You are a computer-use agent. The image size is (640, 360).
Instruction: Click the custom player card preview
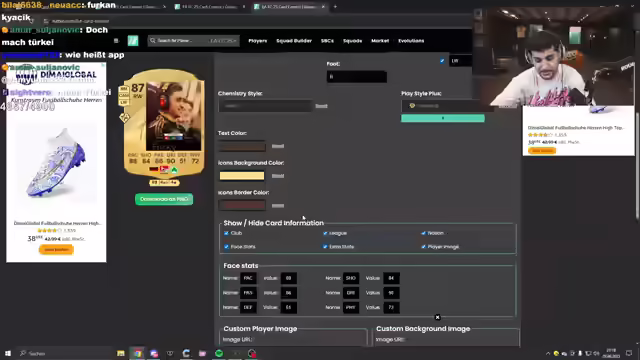(164, 123)
